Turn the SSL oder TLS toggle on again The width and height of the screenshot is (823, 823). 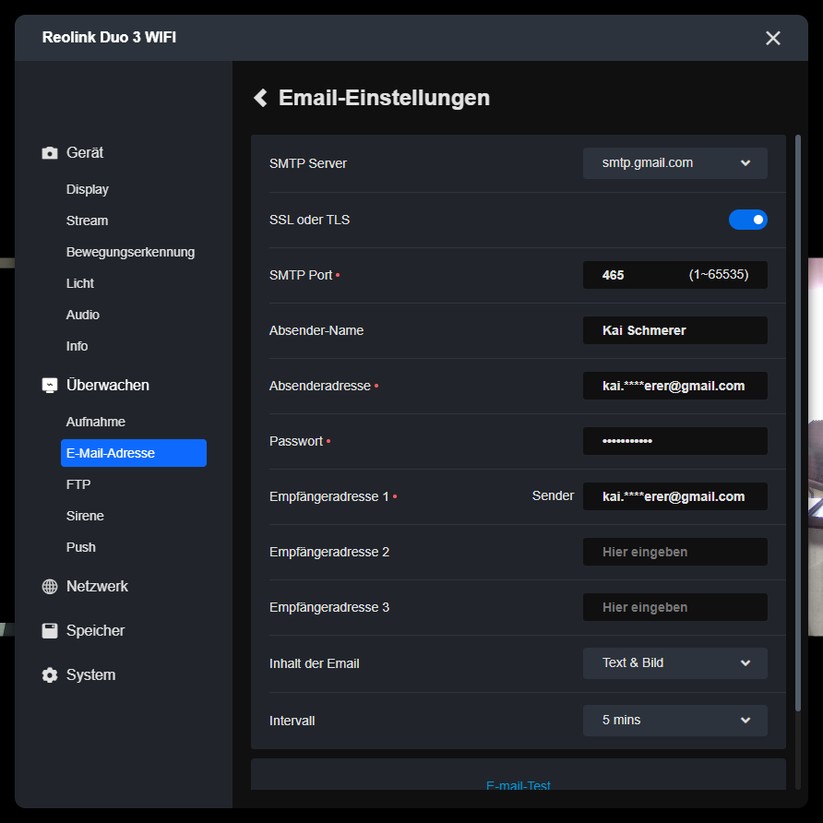[x=748, y=219]
